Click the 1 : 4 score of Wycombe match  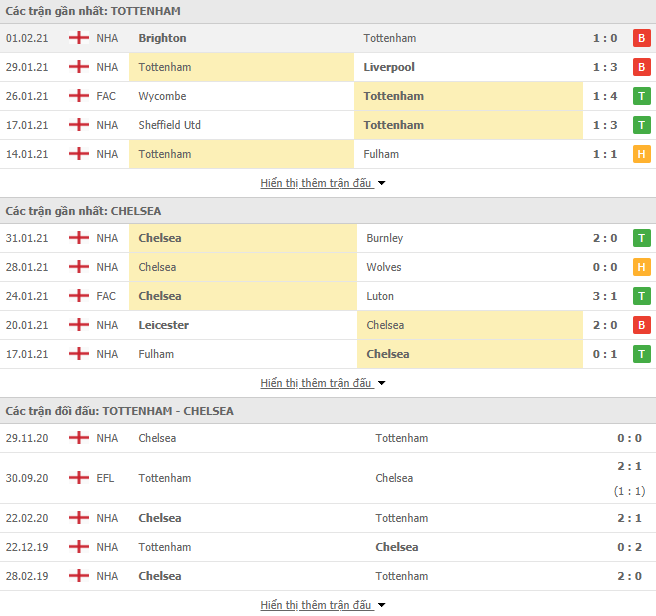[x=605, y=96]
